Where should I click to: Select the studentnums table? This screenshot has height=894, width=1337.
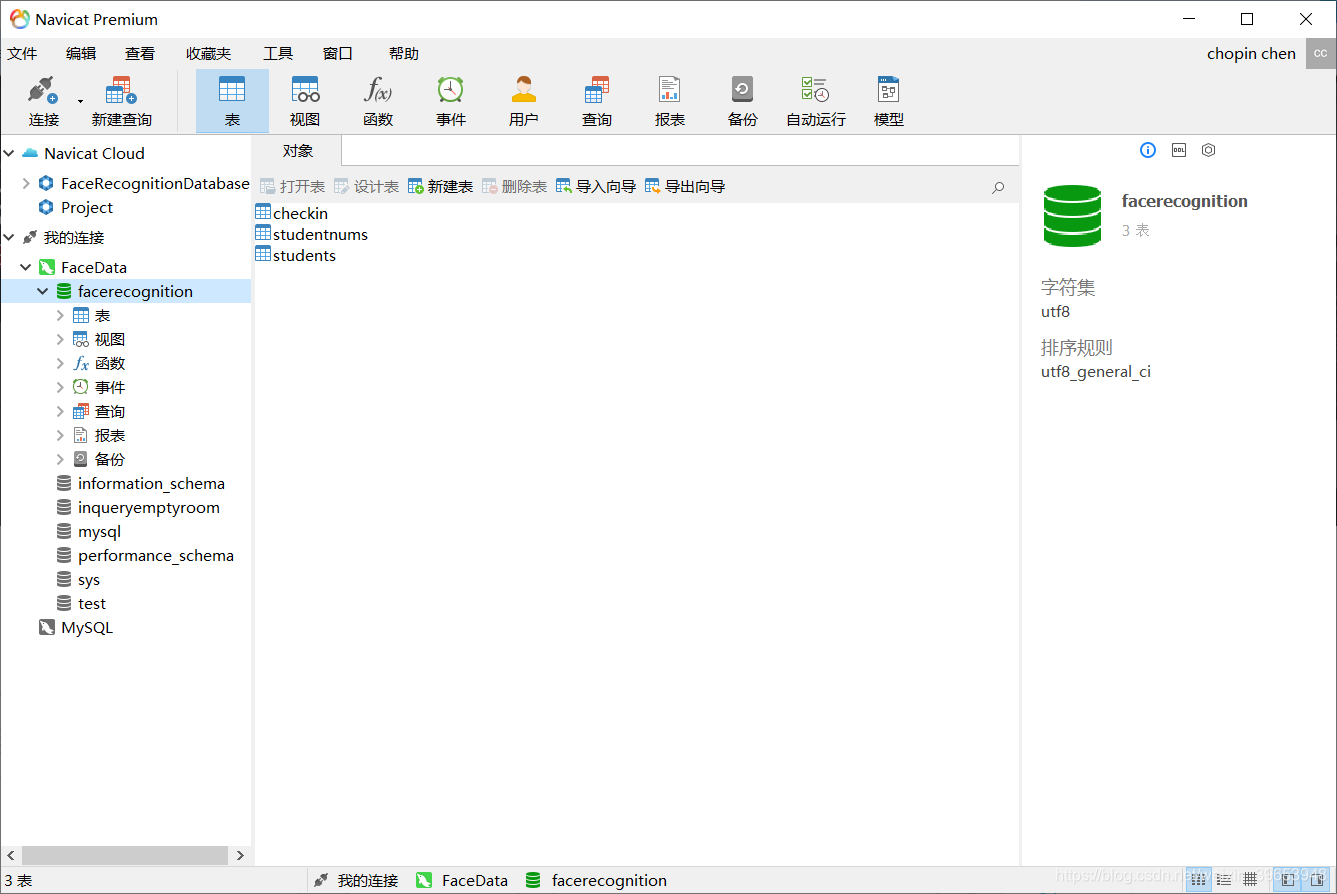coord(311,234)
